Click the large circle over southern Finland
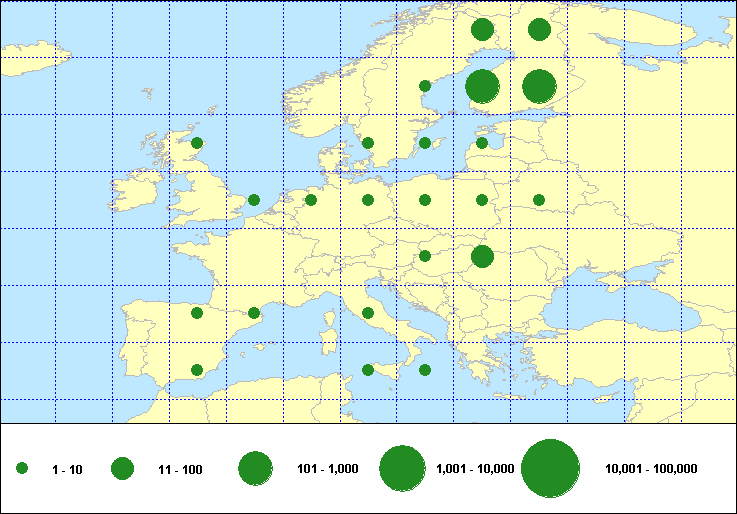737x514 pixels. (482, 87)
